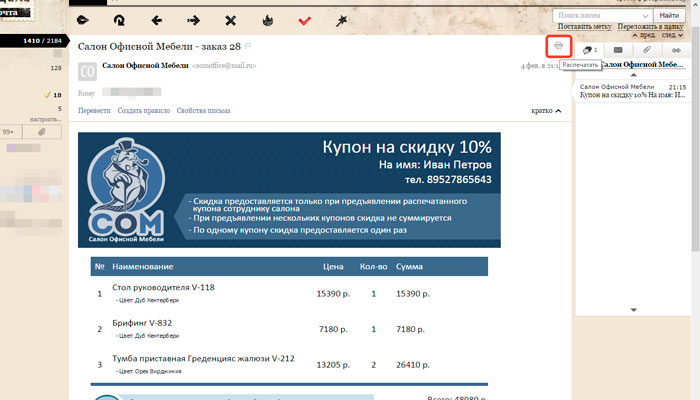Screen dimensions: 700x400
Task: Click the item name Стол руководителя V-118
Action: (163, 288)
